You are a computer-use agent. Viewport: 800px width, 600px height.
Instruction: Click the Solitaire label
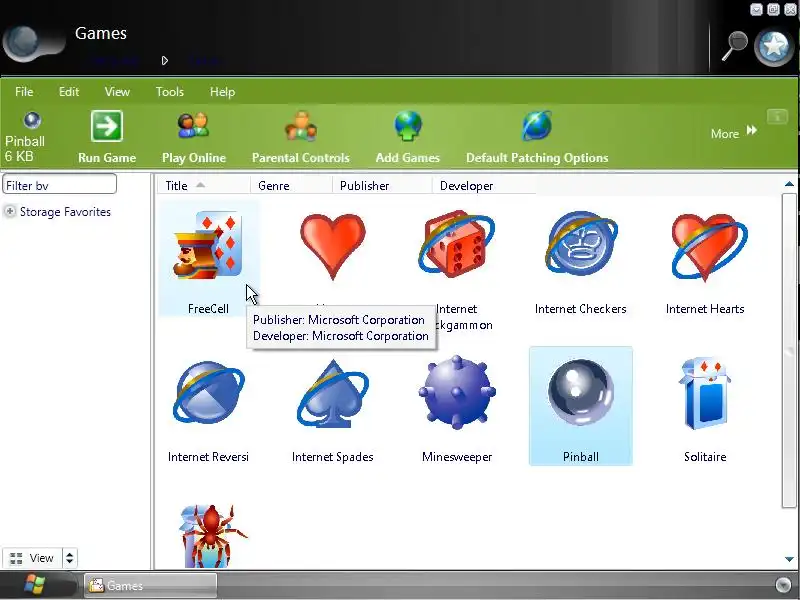tap(705, 457)
